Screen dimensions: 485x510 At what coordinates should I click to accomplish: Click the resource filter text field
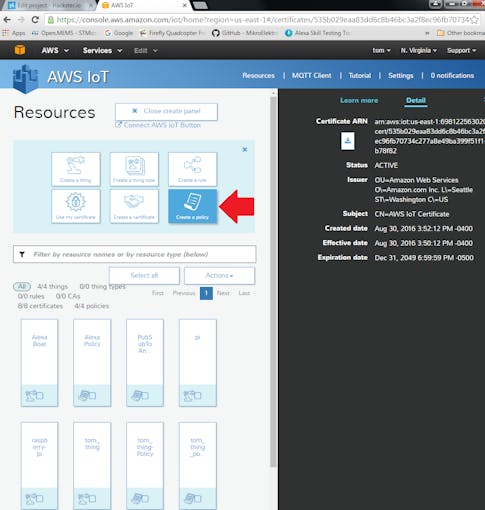tap(135, 254)
